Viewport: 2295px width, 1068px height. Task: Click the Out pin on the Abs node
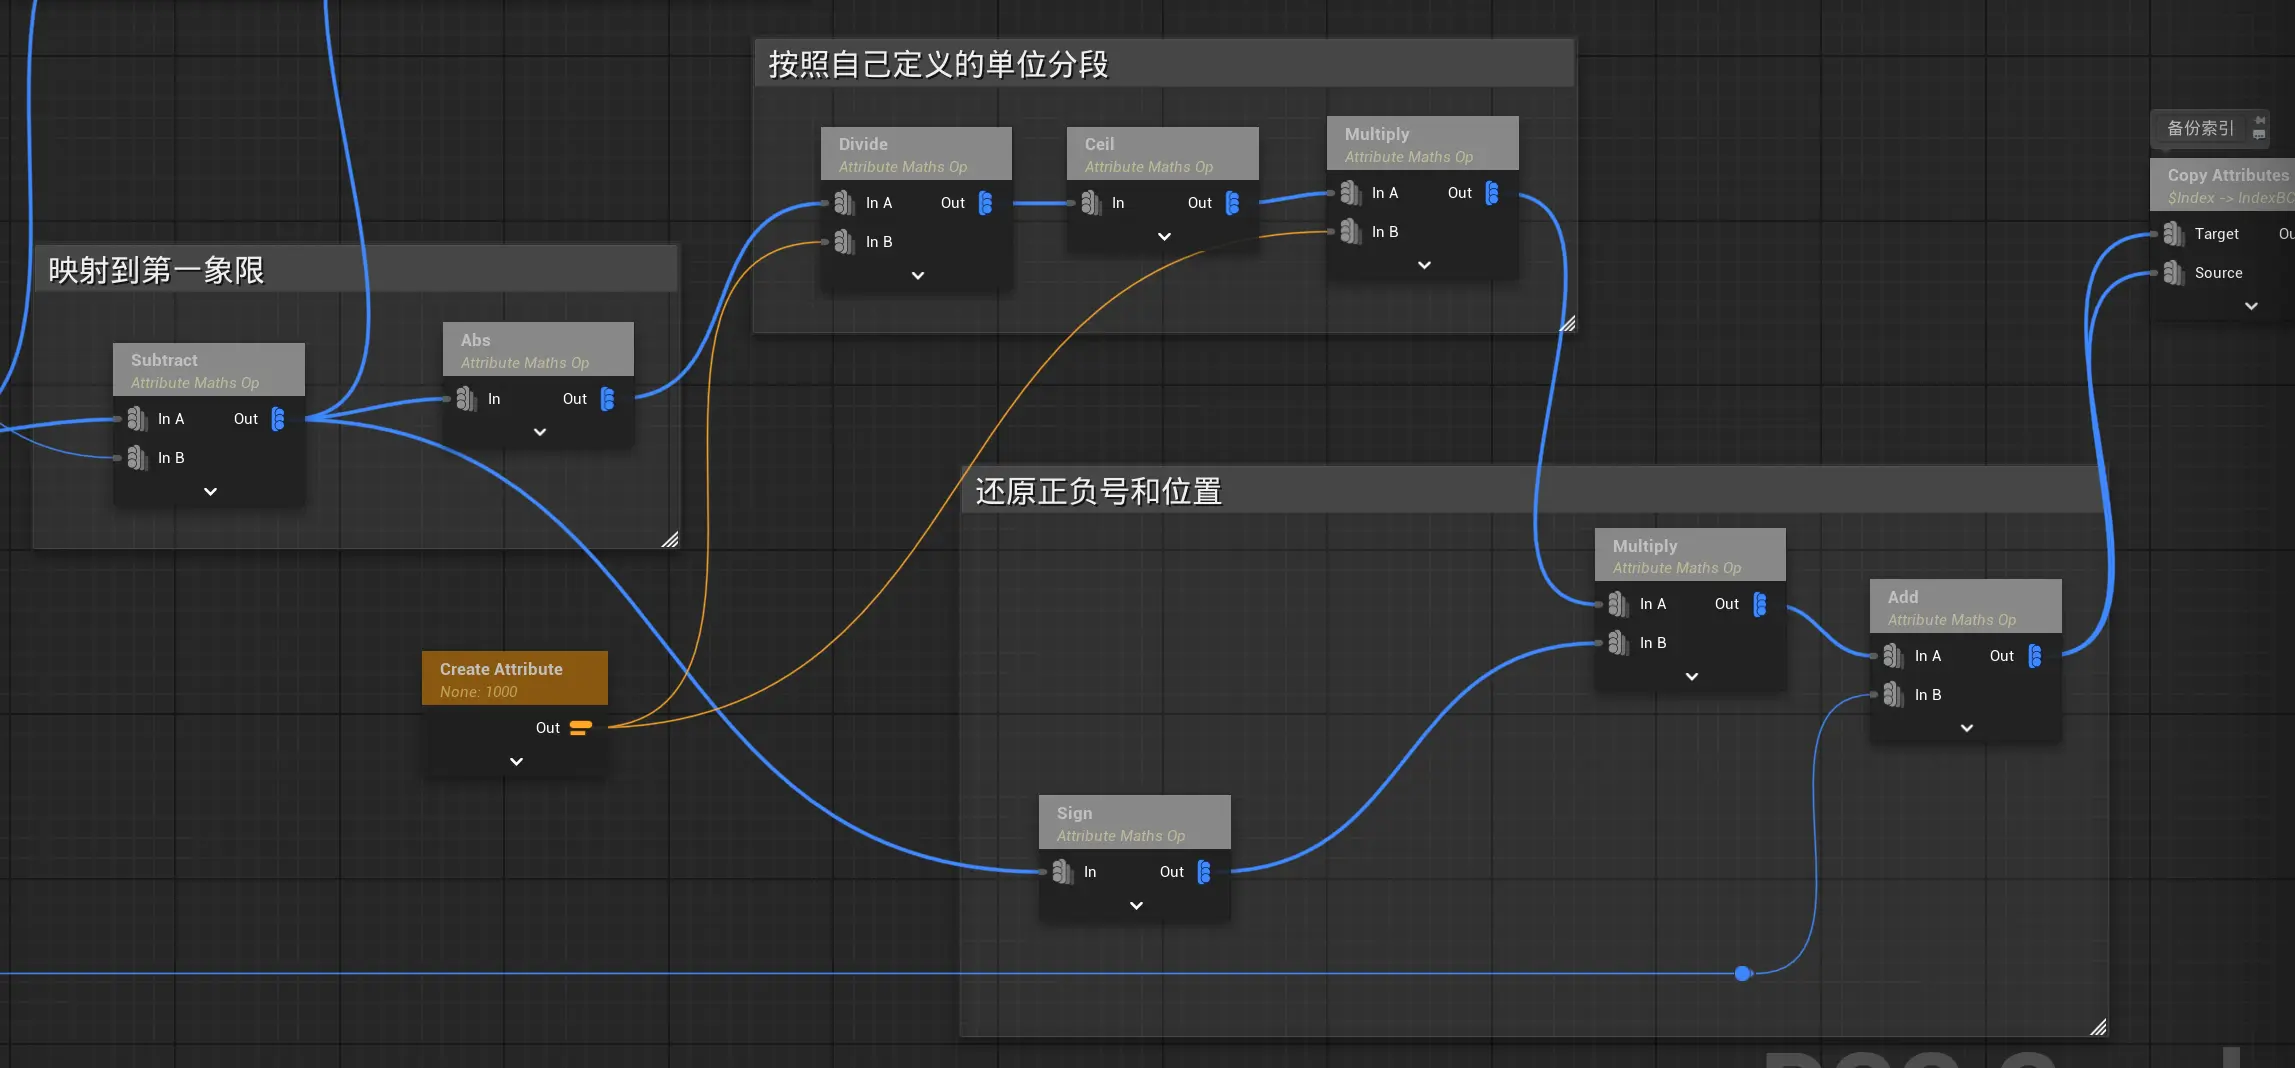(607, 399)
